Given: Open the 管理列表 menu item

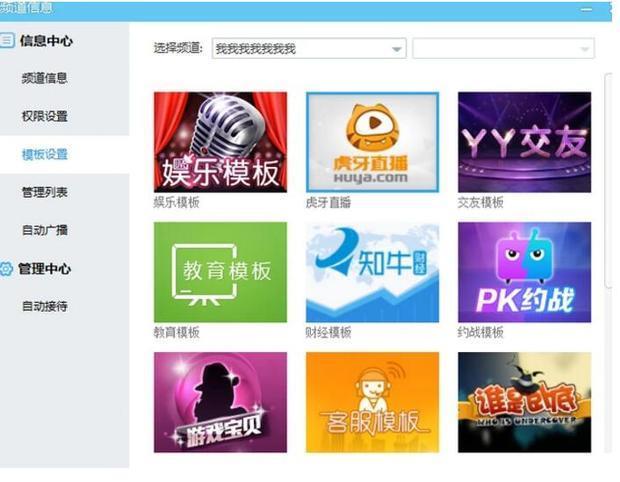Looking at the screenshot, I should pos(45,192).
